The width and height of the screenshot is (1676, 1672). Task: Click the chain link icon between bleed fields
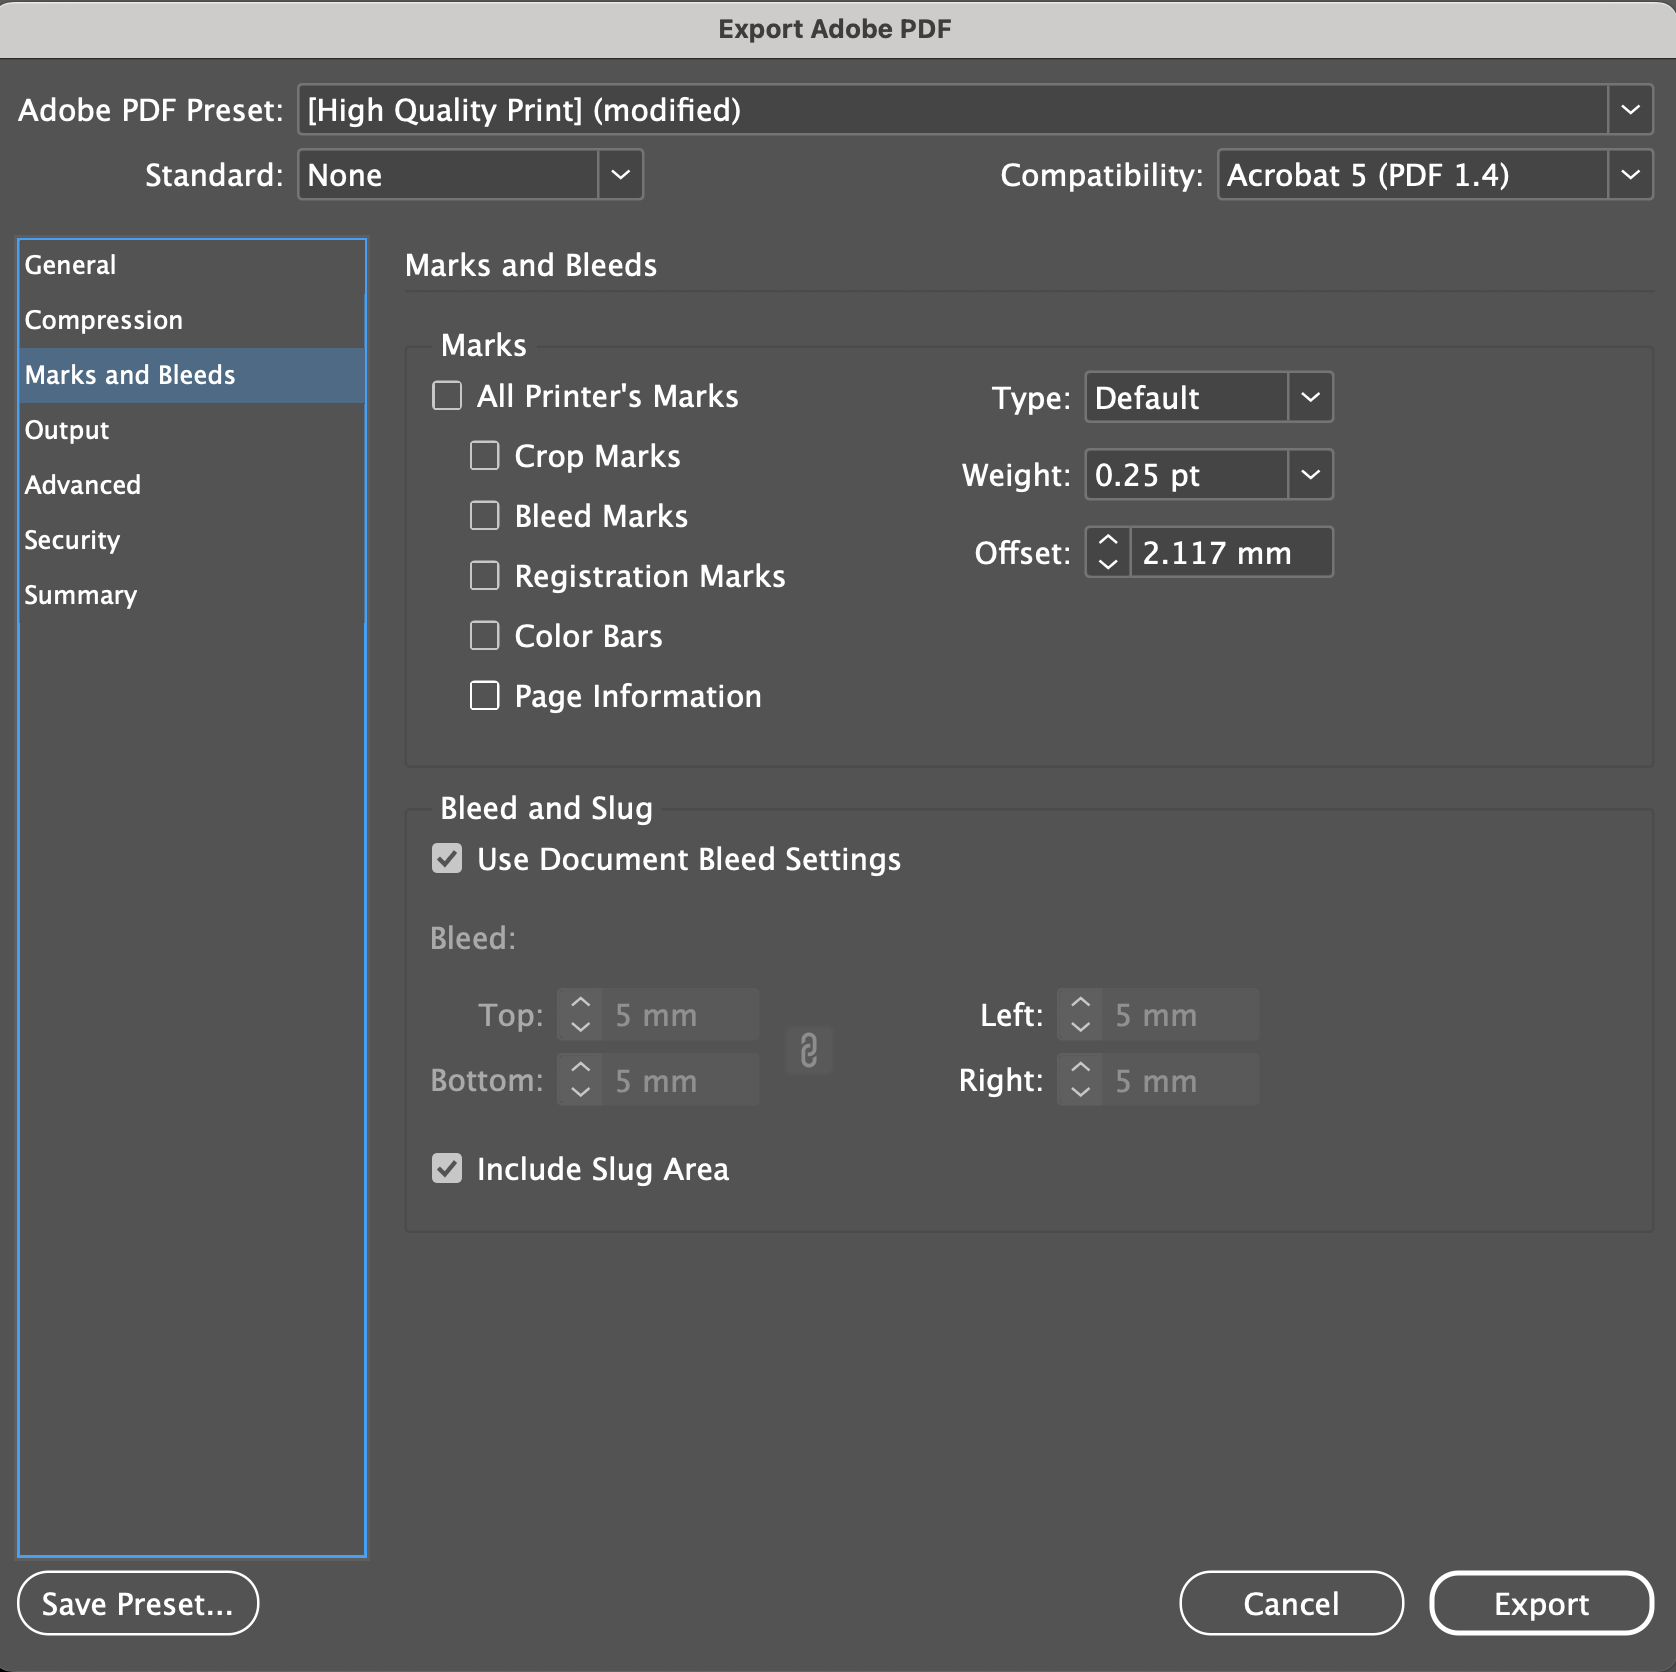click(x=809, y=1050)
